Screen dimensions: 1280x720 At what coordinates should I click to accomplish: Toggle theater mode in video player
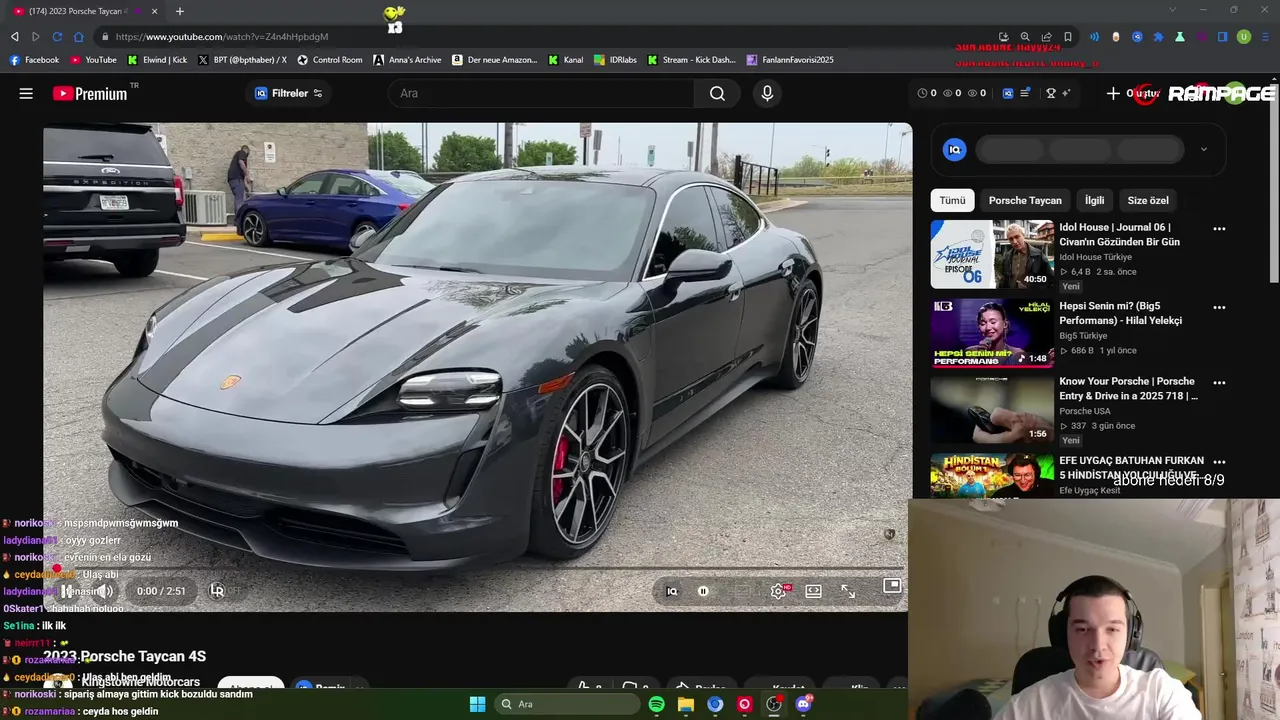click(x=814, y=591)
